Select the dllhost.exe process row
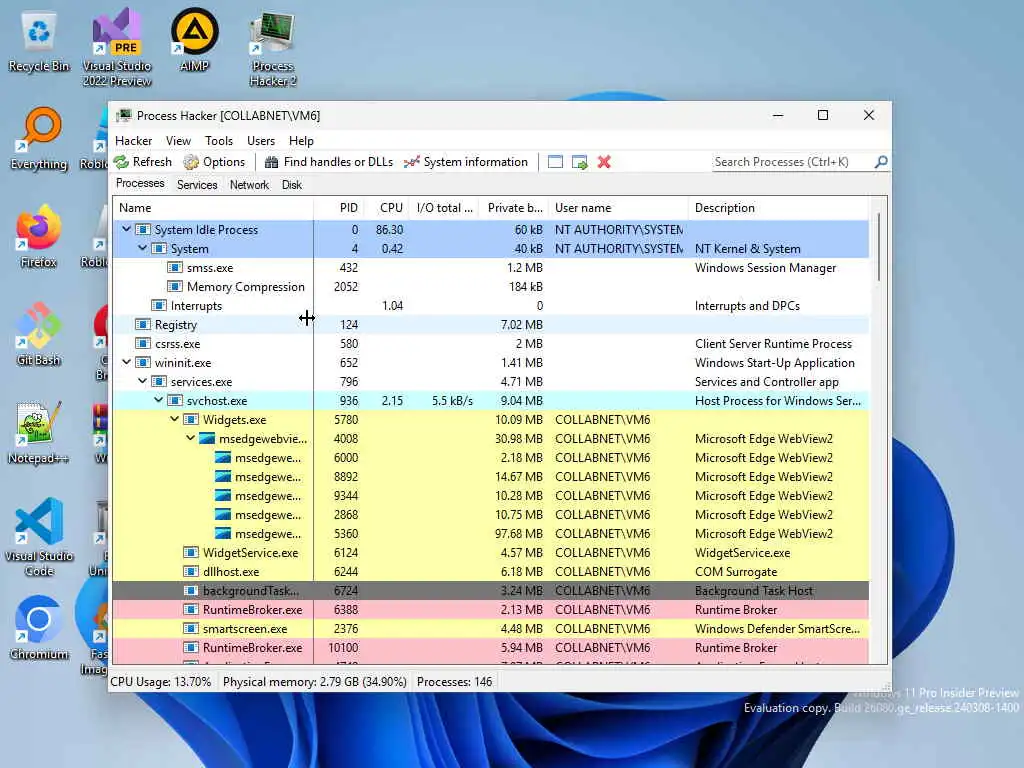Screen dimensions: 1024x768 point(490,571)
